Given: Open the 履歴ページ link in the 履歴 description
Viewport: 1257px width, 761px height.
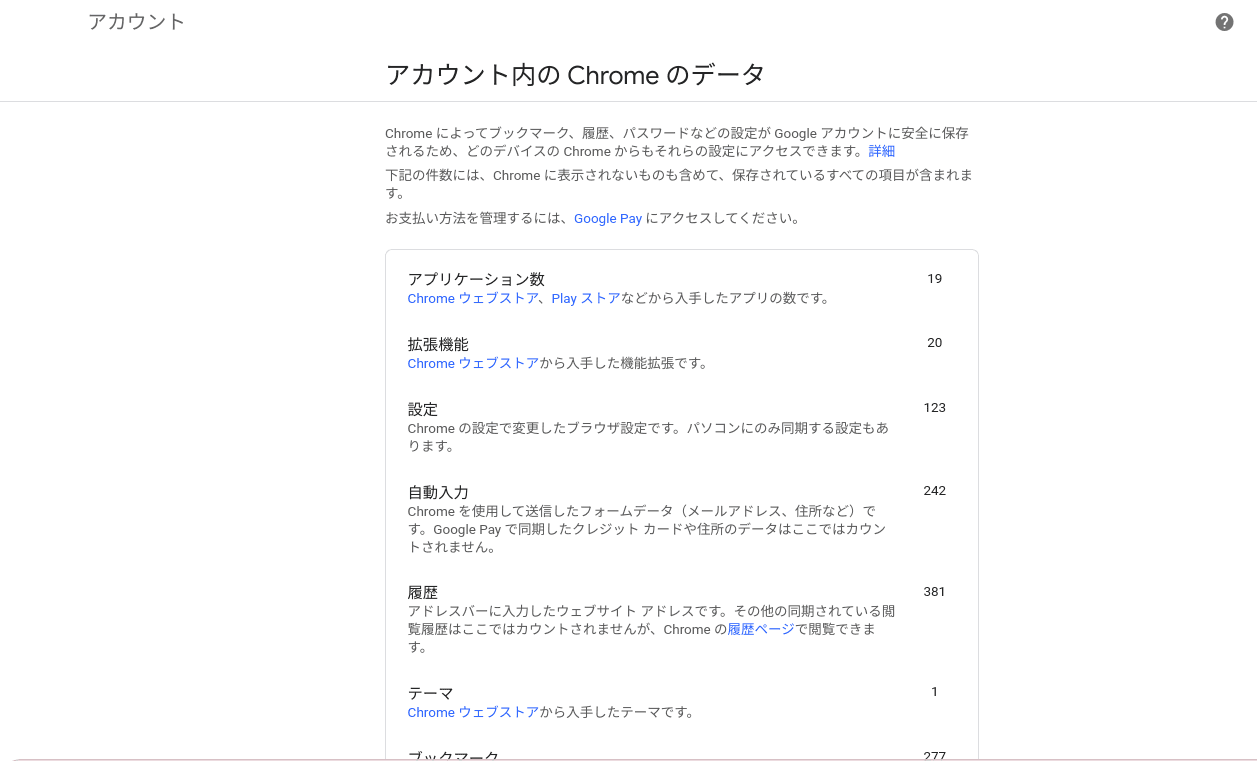Looking at the screenshot, I should (x=759, y=627).
